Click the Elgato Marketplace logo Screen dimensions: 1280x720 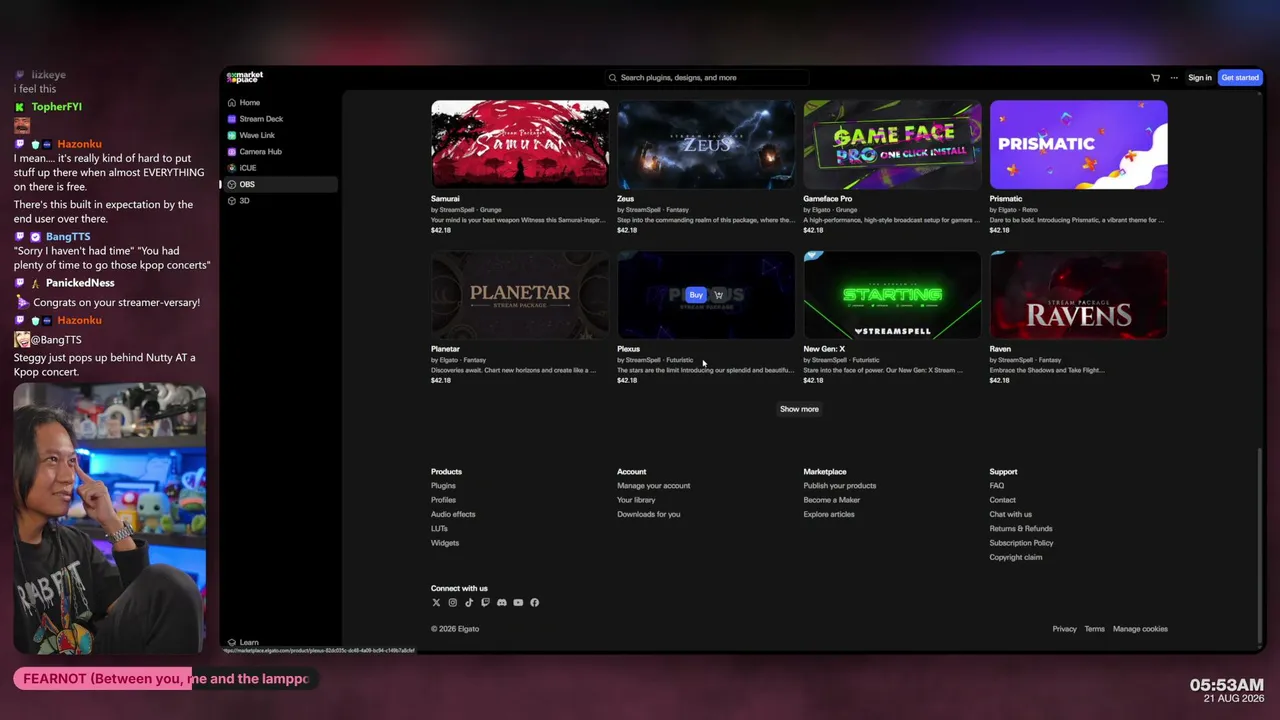(244, 77)
